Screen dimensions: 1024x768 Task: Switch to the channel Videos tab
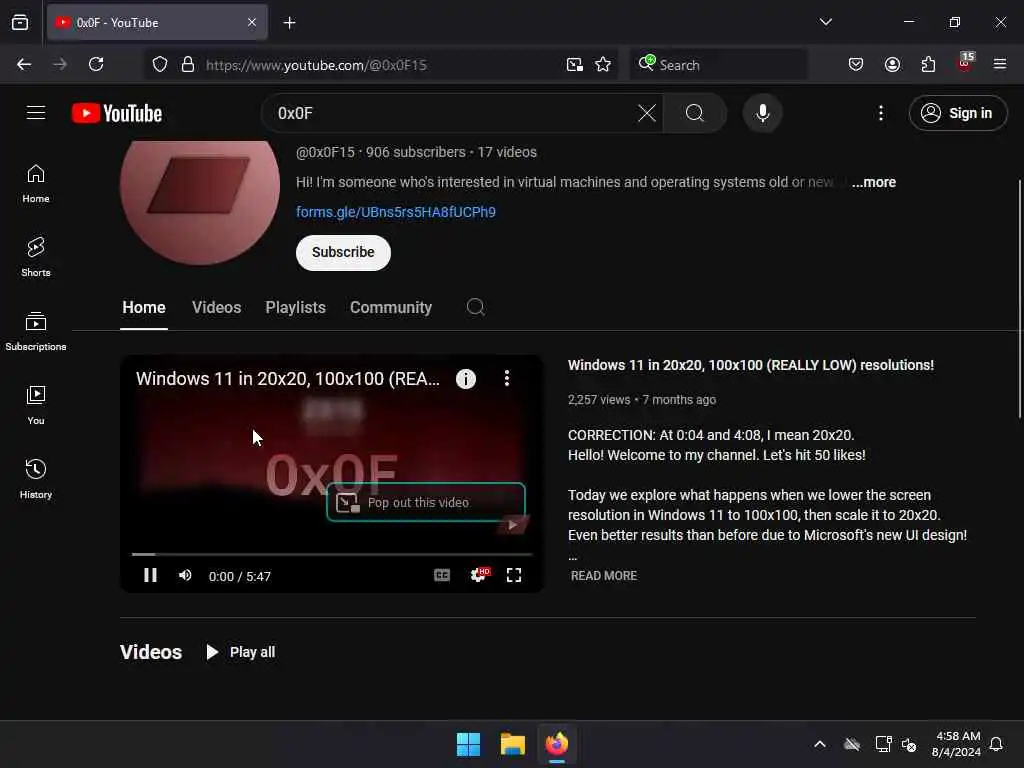pos(217,308)
